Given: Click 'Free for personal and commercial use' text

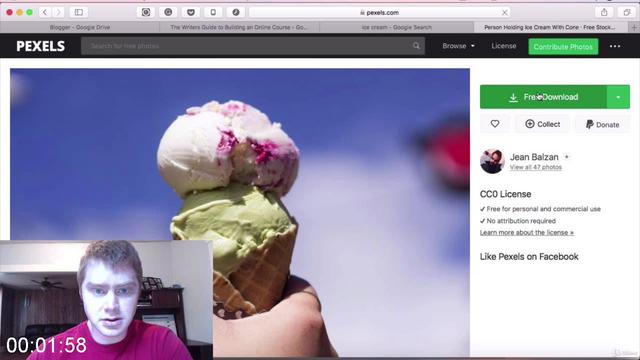Looking at the screenshot, I should pyautogui.click(x=543, y=209).
